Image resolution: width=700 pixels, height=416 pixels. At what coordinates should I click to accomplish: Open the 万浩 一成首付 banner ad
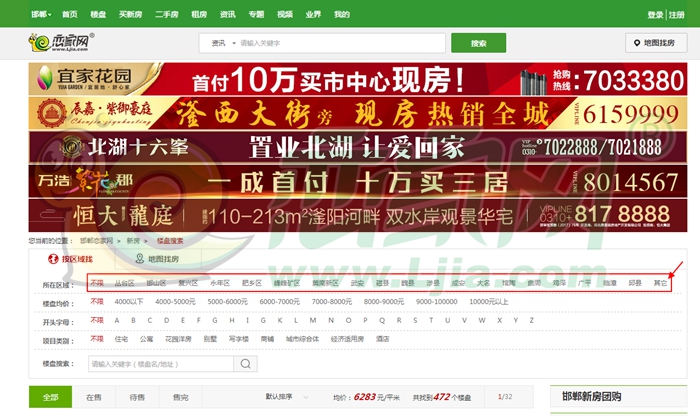click(x=358, y=181)
